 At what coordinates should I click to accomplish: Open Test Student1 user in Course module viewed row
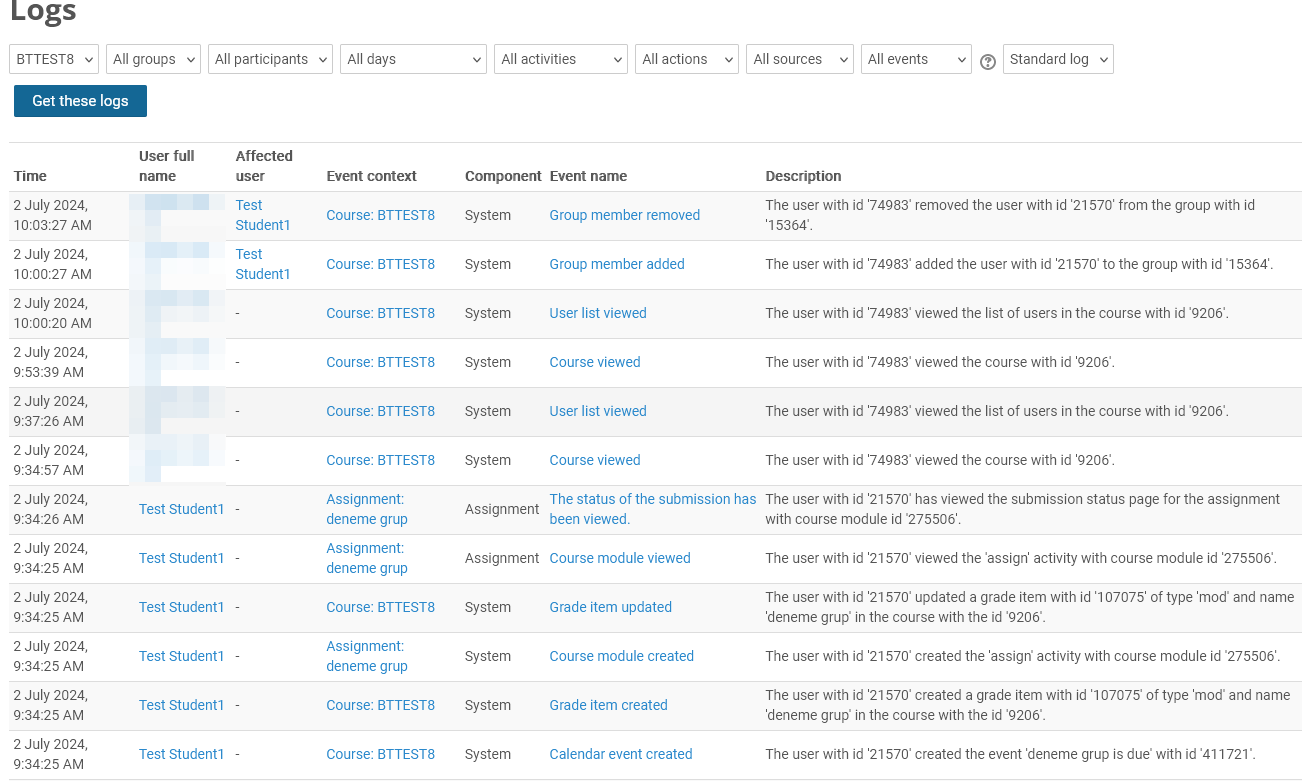pos(182,558)
